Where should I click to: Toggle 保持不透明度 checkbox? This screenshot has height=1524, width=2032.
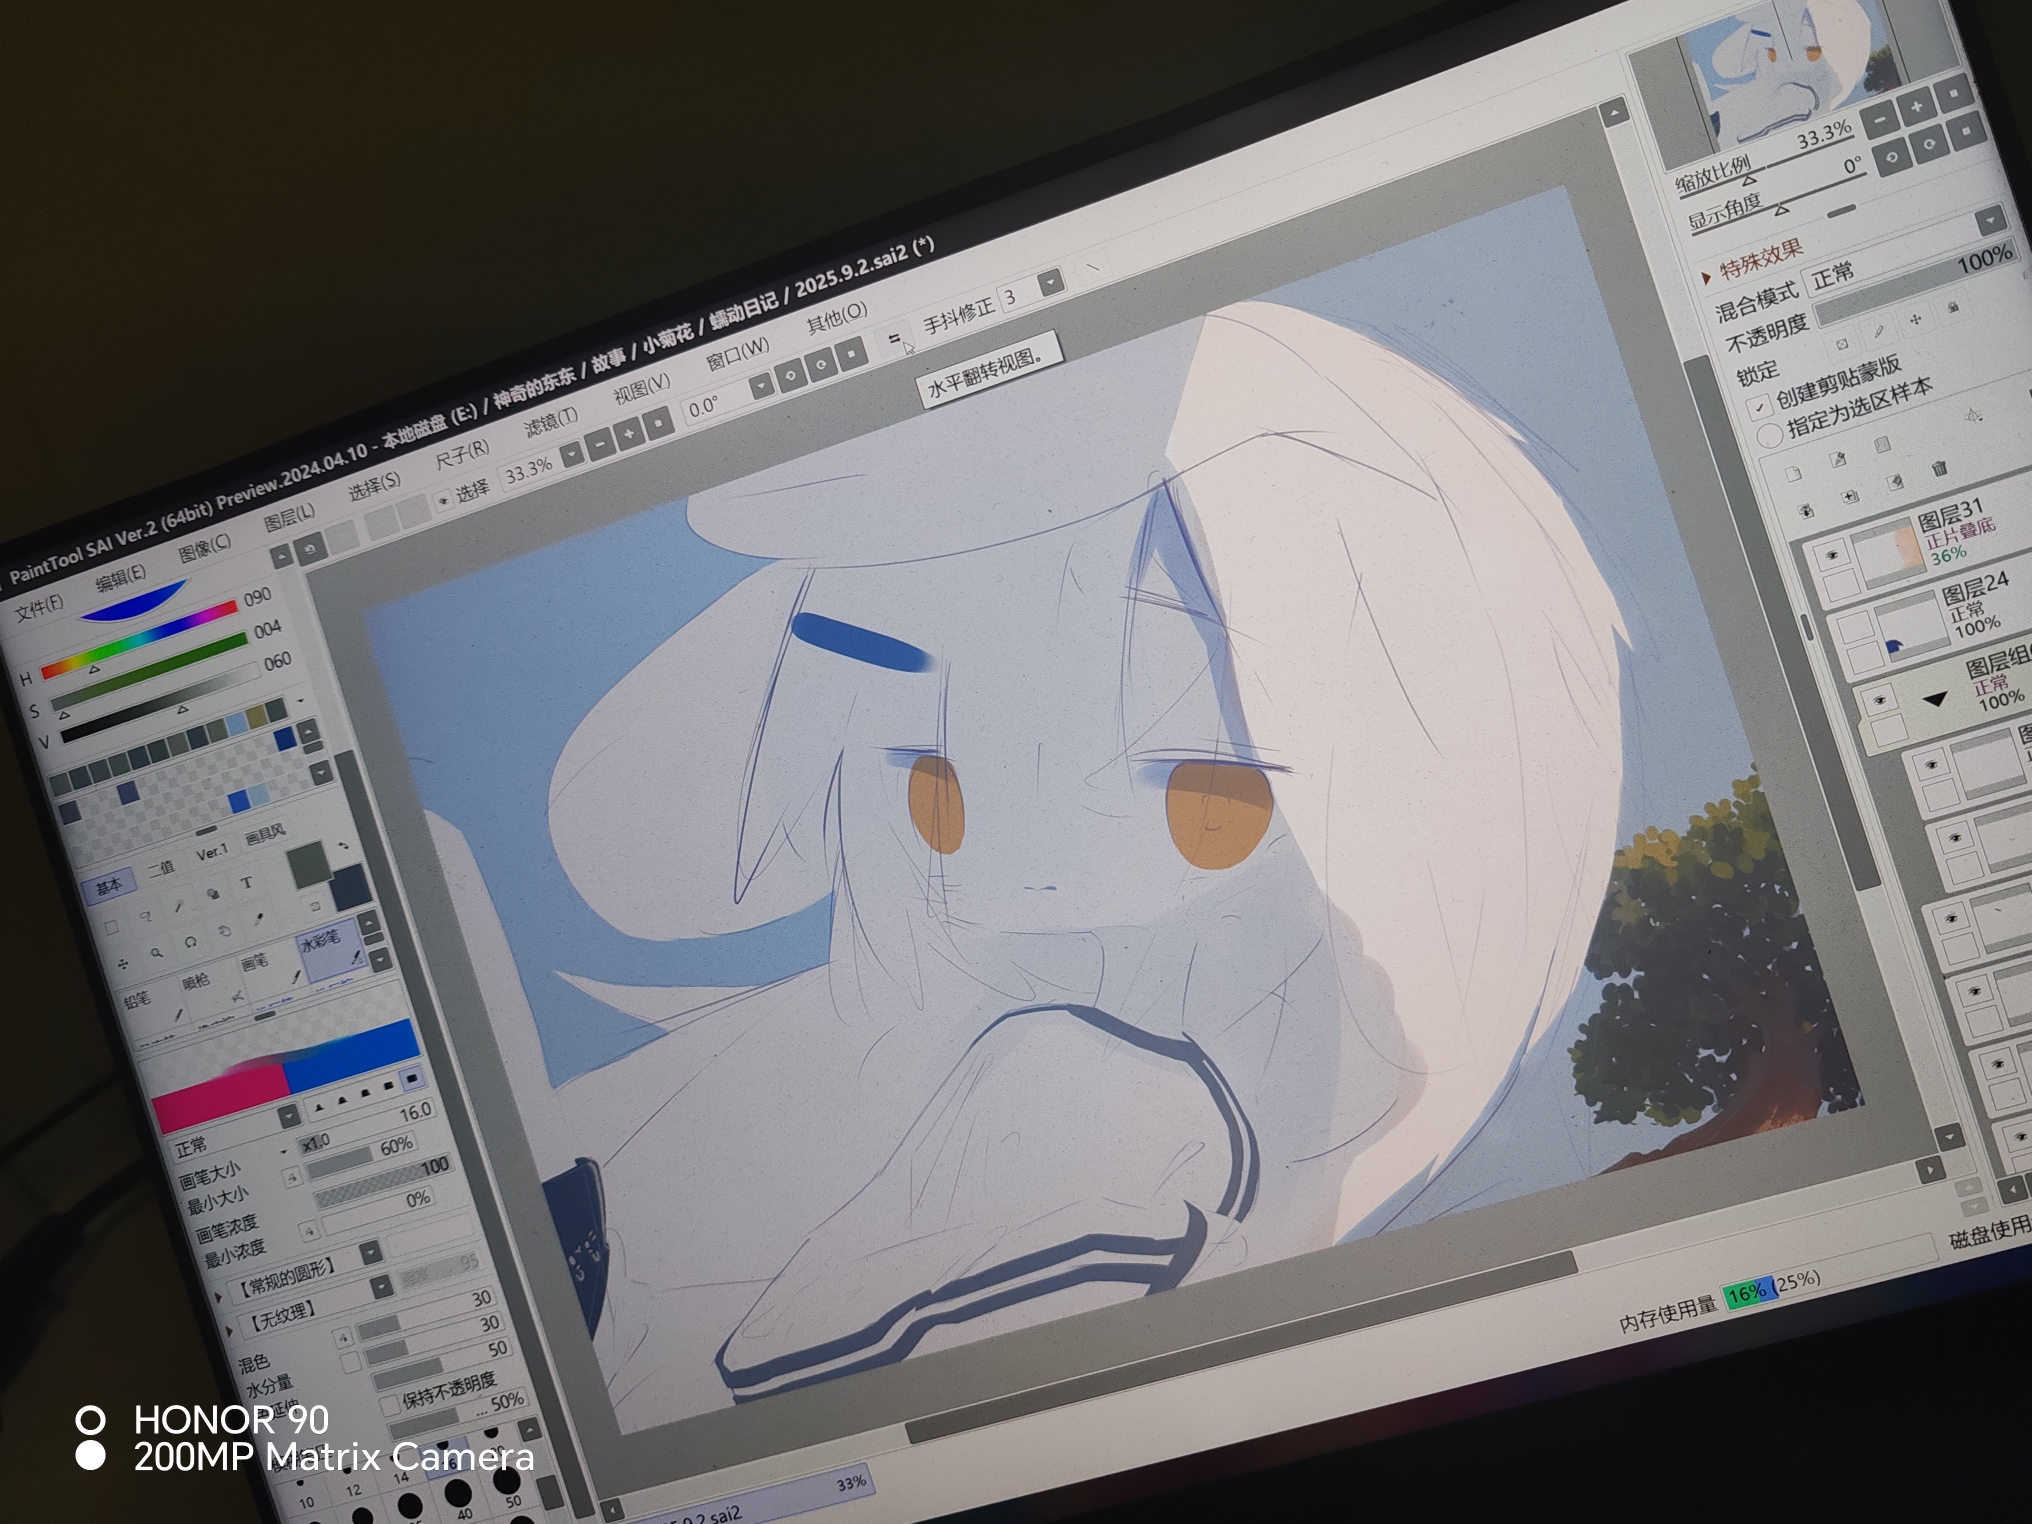[389, 1405]
